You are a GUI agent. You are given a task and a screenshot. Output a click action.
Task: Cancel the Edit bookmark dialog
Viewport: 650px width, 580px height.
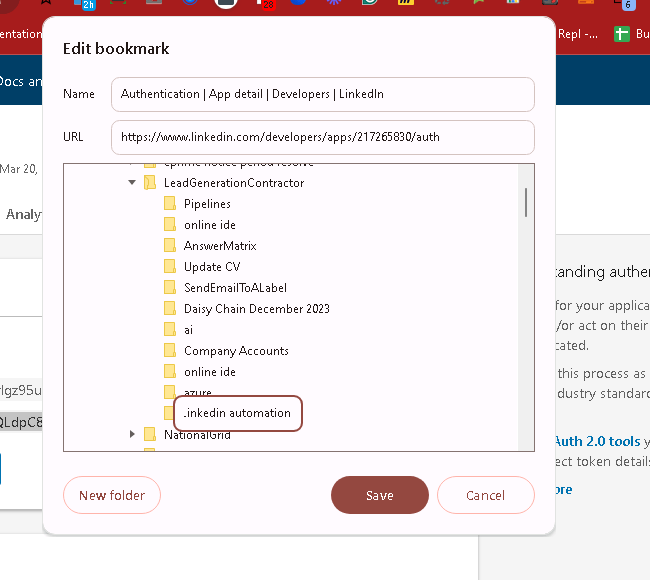486,495
